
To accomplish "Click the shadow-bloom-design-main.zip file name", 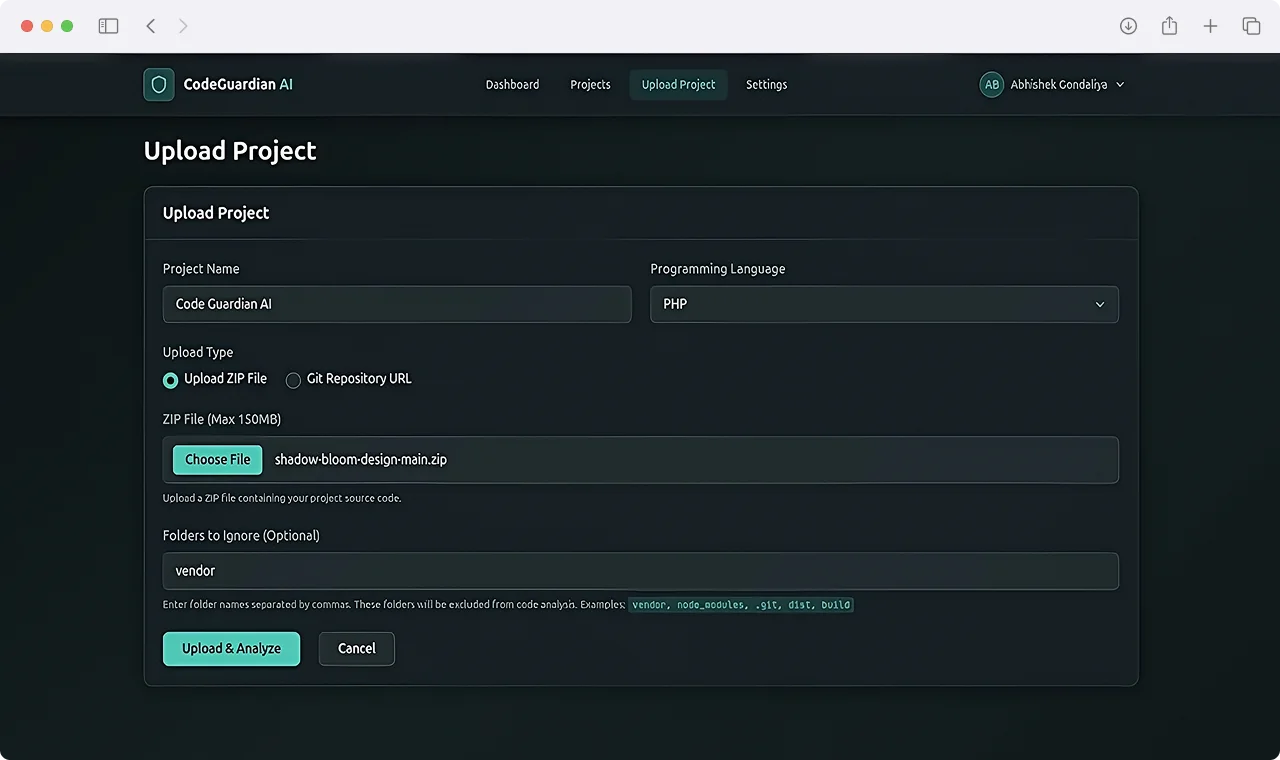I will tap(361, 460).
